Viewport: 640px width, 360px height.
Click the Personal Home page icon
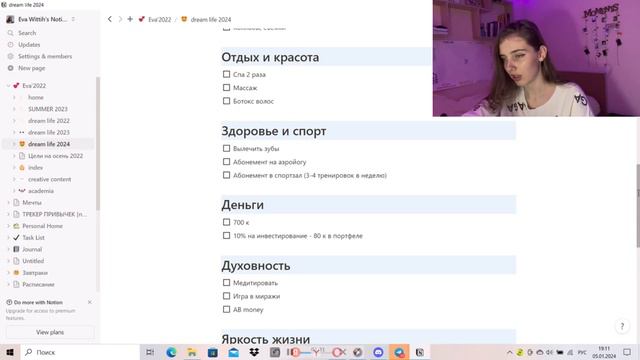(x=16, y=226)
